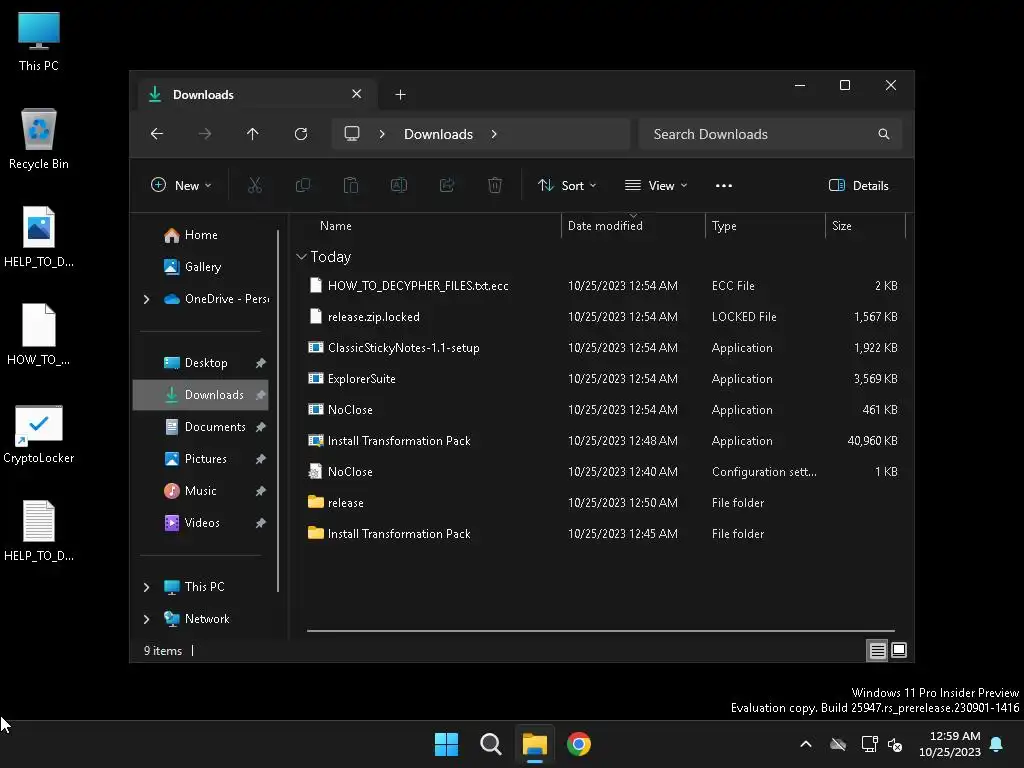Open the Sort dropdown
Image resolution: width=1024 pixels, height=768 pixels.
coord(567,185)
